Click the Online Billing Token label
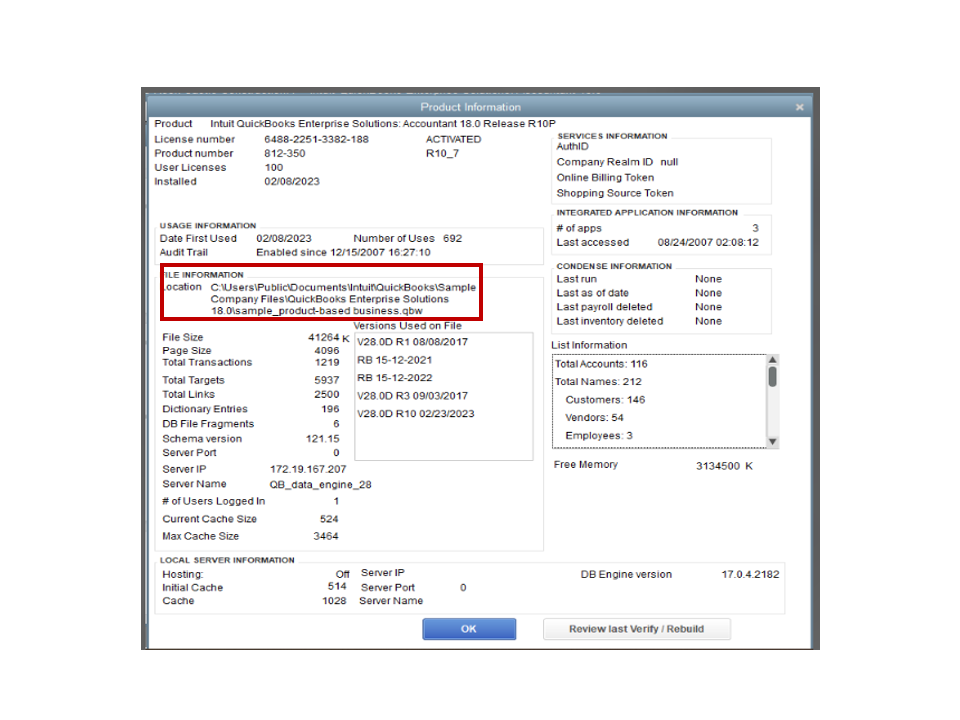 click(x=606, y=178)
